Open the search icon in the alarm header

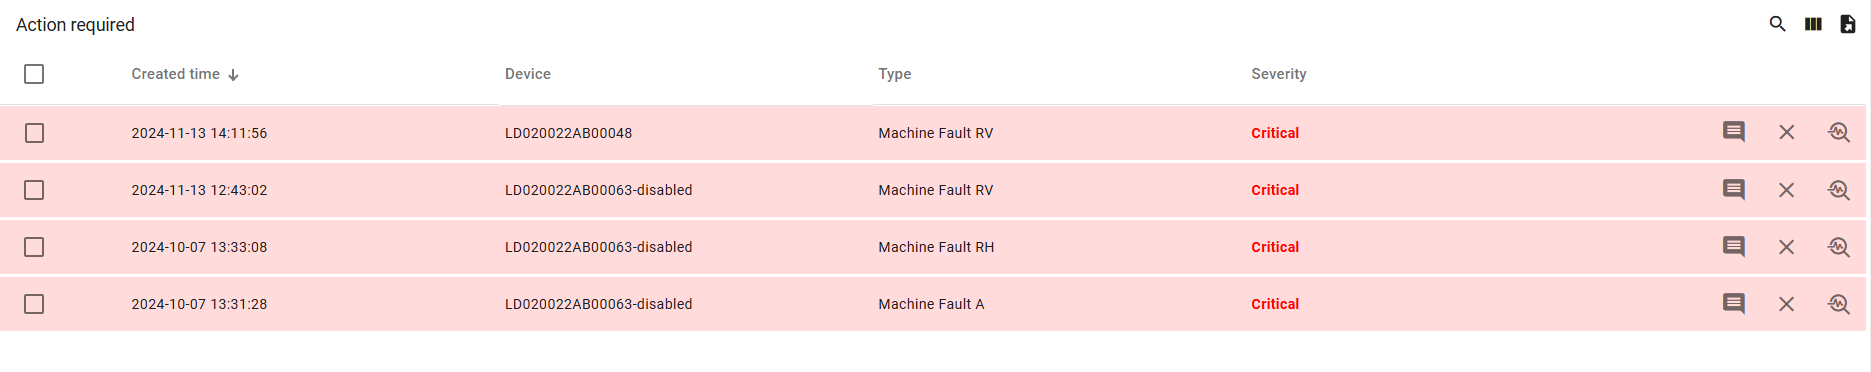(1777, 24)
